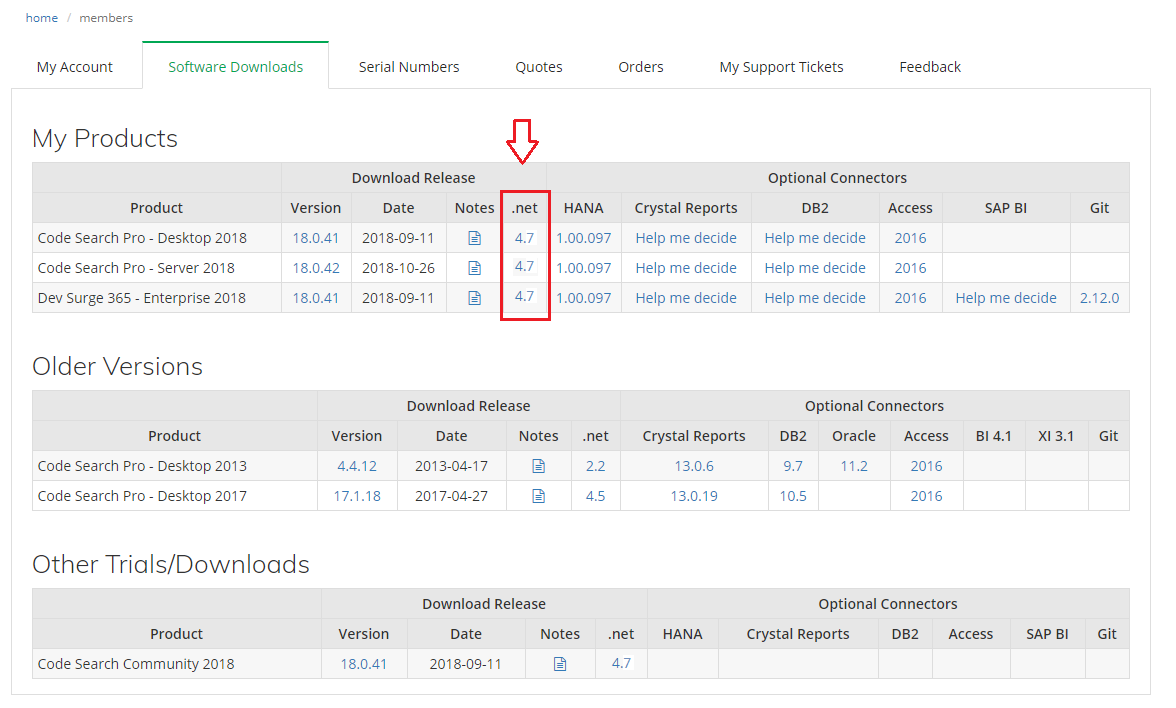
Task: Open release notes icon for Dev Surge 365 Enterprise
Action: (474, 298)
